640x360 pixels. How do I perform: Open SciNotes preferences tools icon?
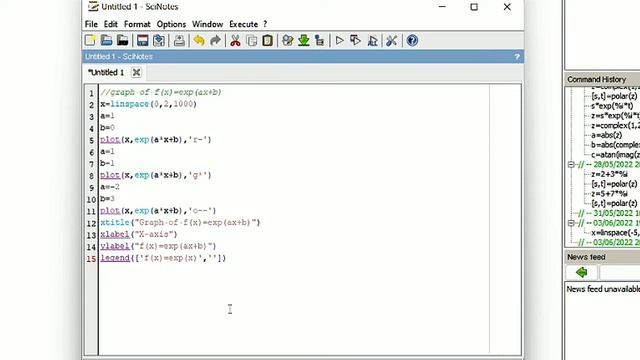pyautogui.click(x=391, y=40)
